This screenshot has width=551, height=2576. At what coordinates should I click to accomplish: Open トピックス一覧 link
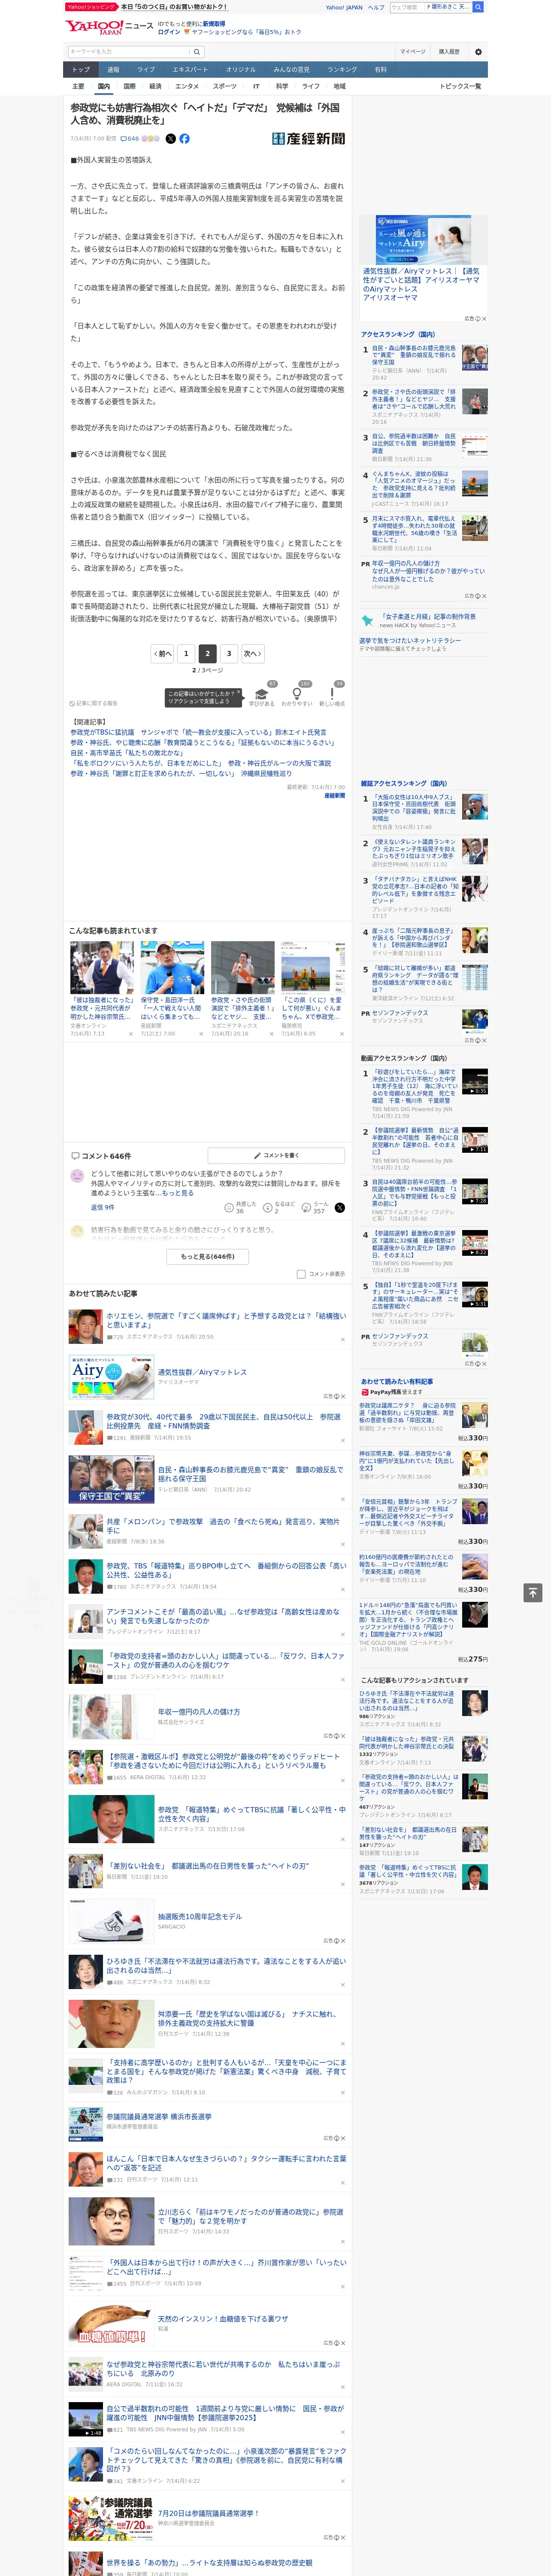pyautogui.click(x=460, y=86)
